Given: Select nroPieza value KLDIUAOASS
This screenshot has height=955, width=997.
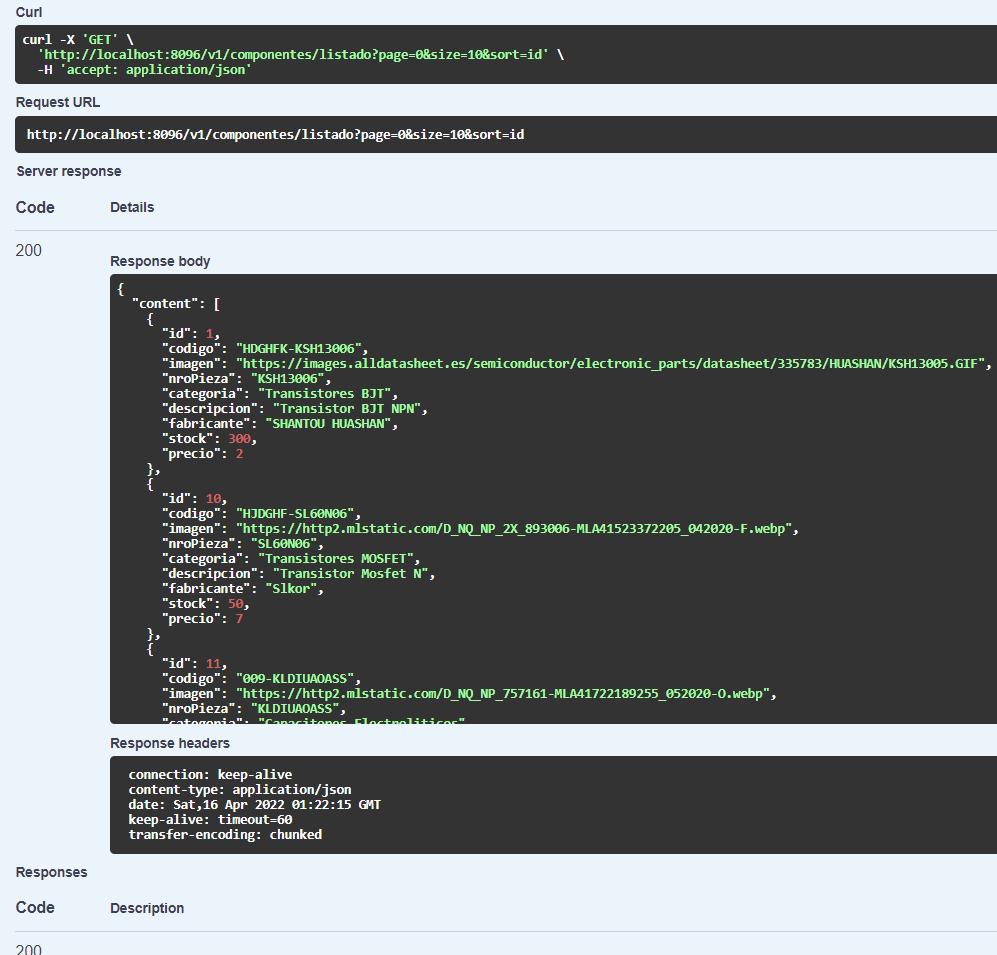Looking at the screenshot, I should click(x=295, y=709).
